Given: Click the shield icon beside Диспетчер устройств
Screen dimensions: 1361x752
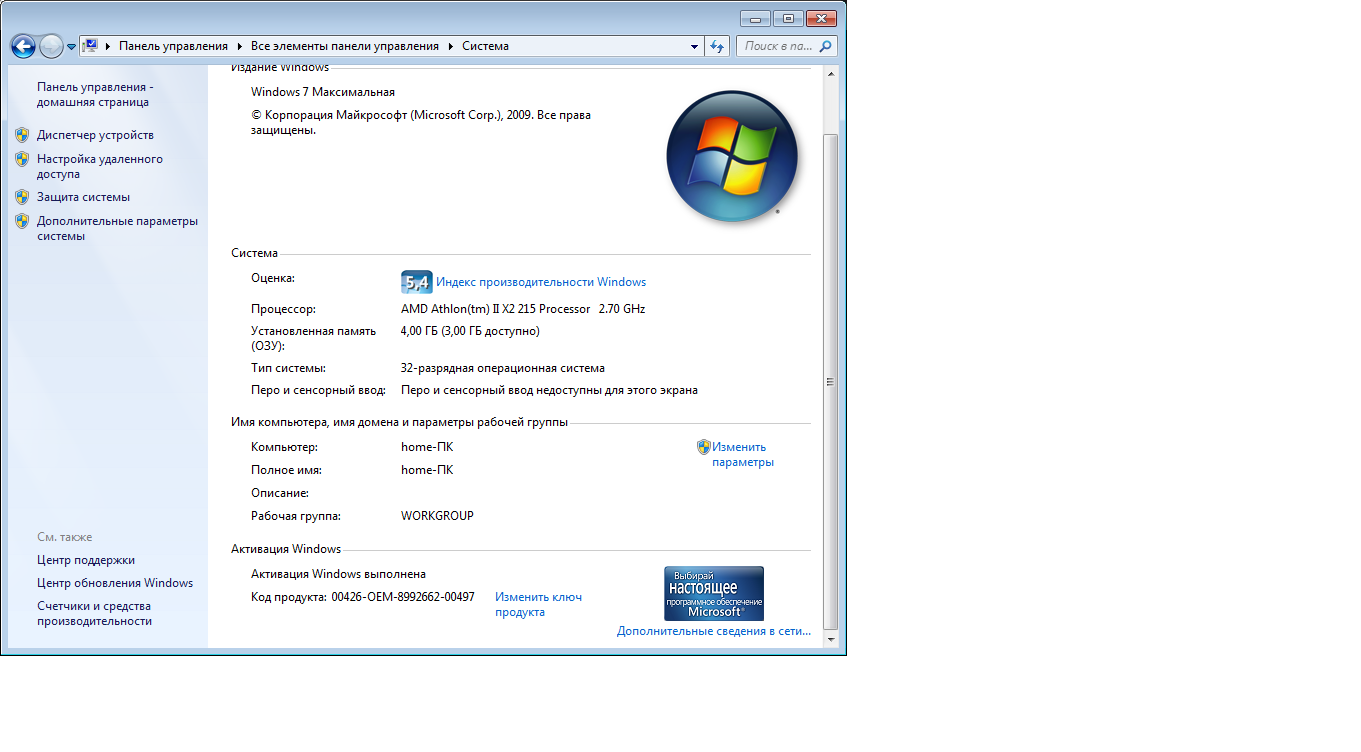Looking at the screenshot, I should coord(22,135).
